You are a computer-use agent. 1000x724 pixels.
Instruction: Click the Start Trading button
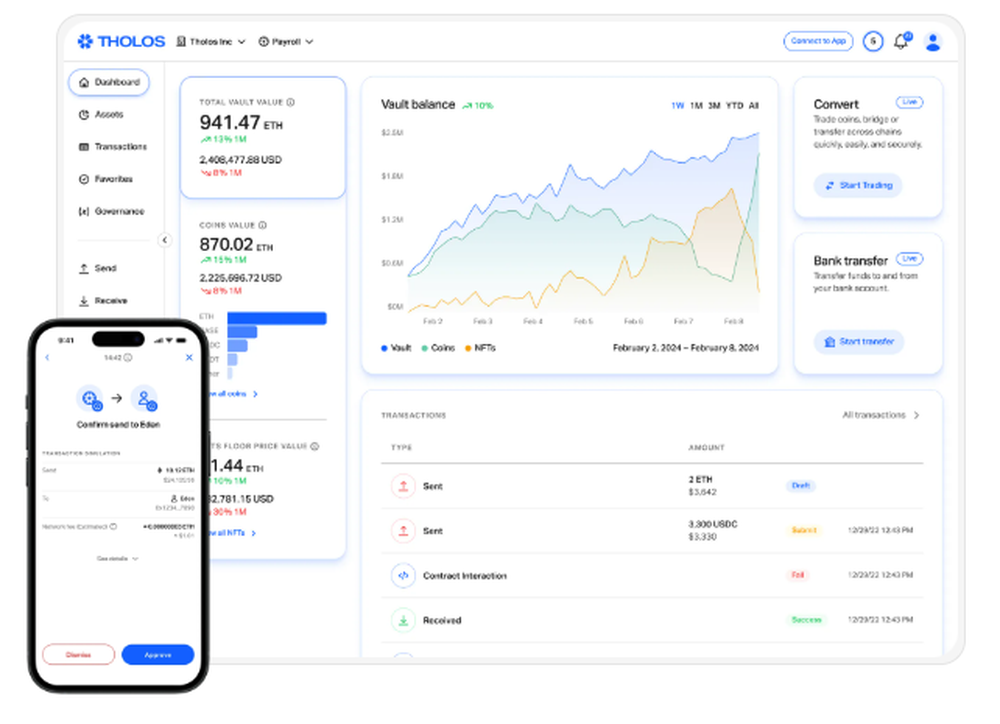[858, 186]
